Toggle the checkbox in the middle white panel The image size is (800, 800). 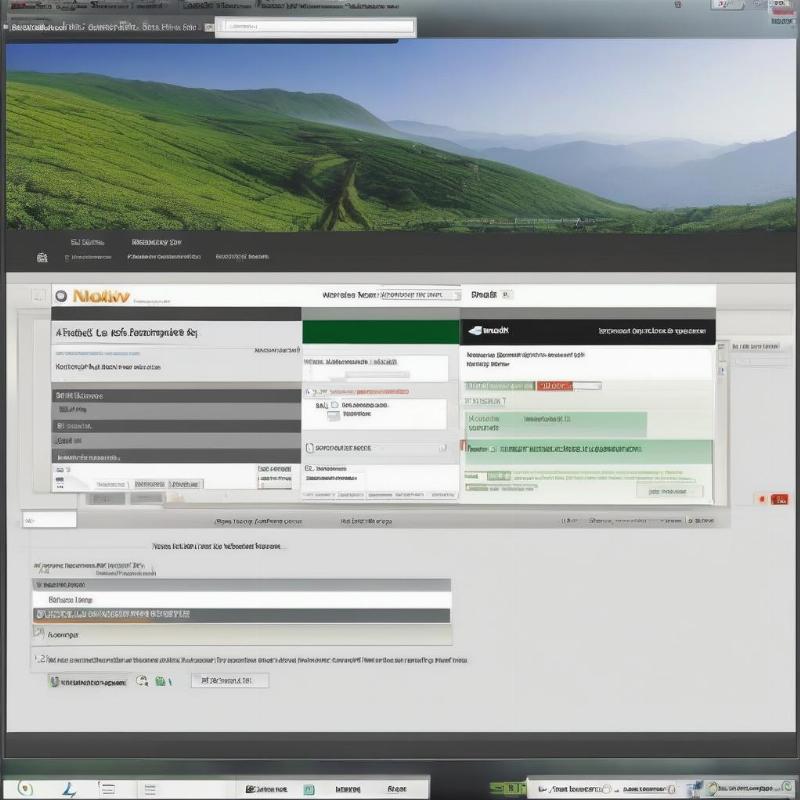[309, 448]
